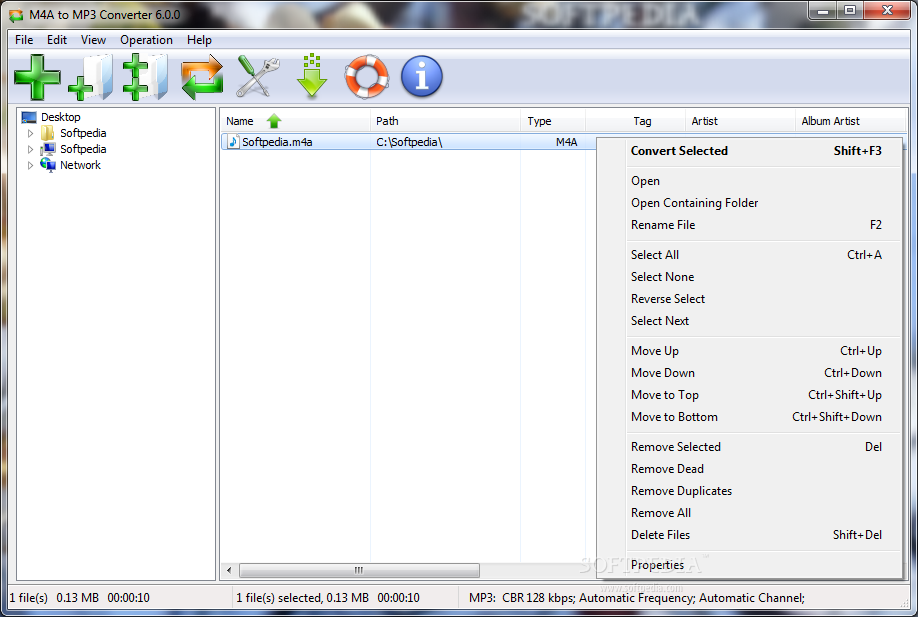
Task: Choose Rename File menu entry
Action: point(749,225)
